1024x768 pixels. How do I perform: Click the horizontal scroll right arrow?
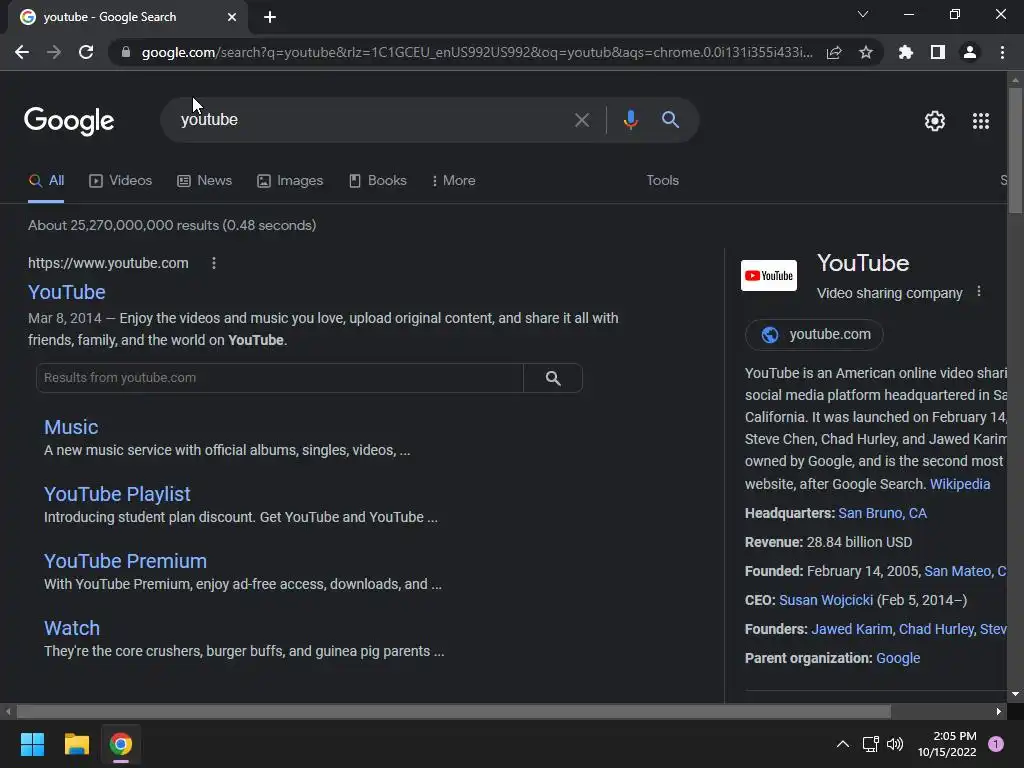pyautogui.click(x=999, y=711)
